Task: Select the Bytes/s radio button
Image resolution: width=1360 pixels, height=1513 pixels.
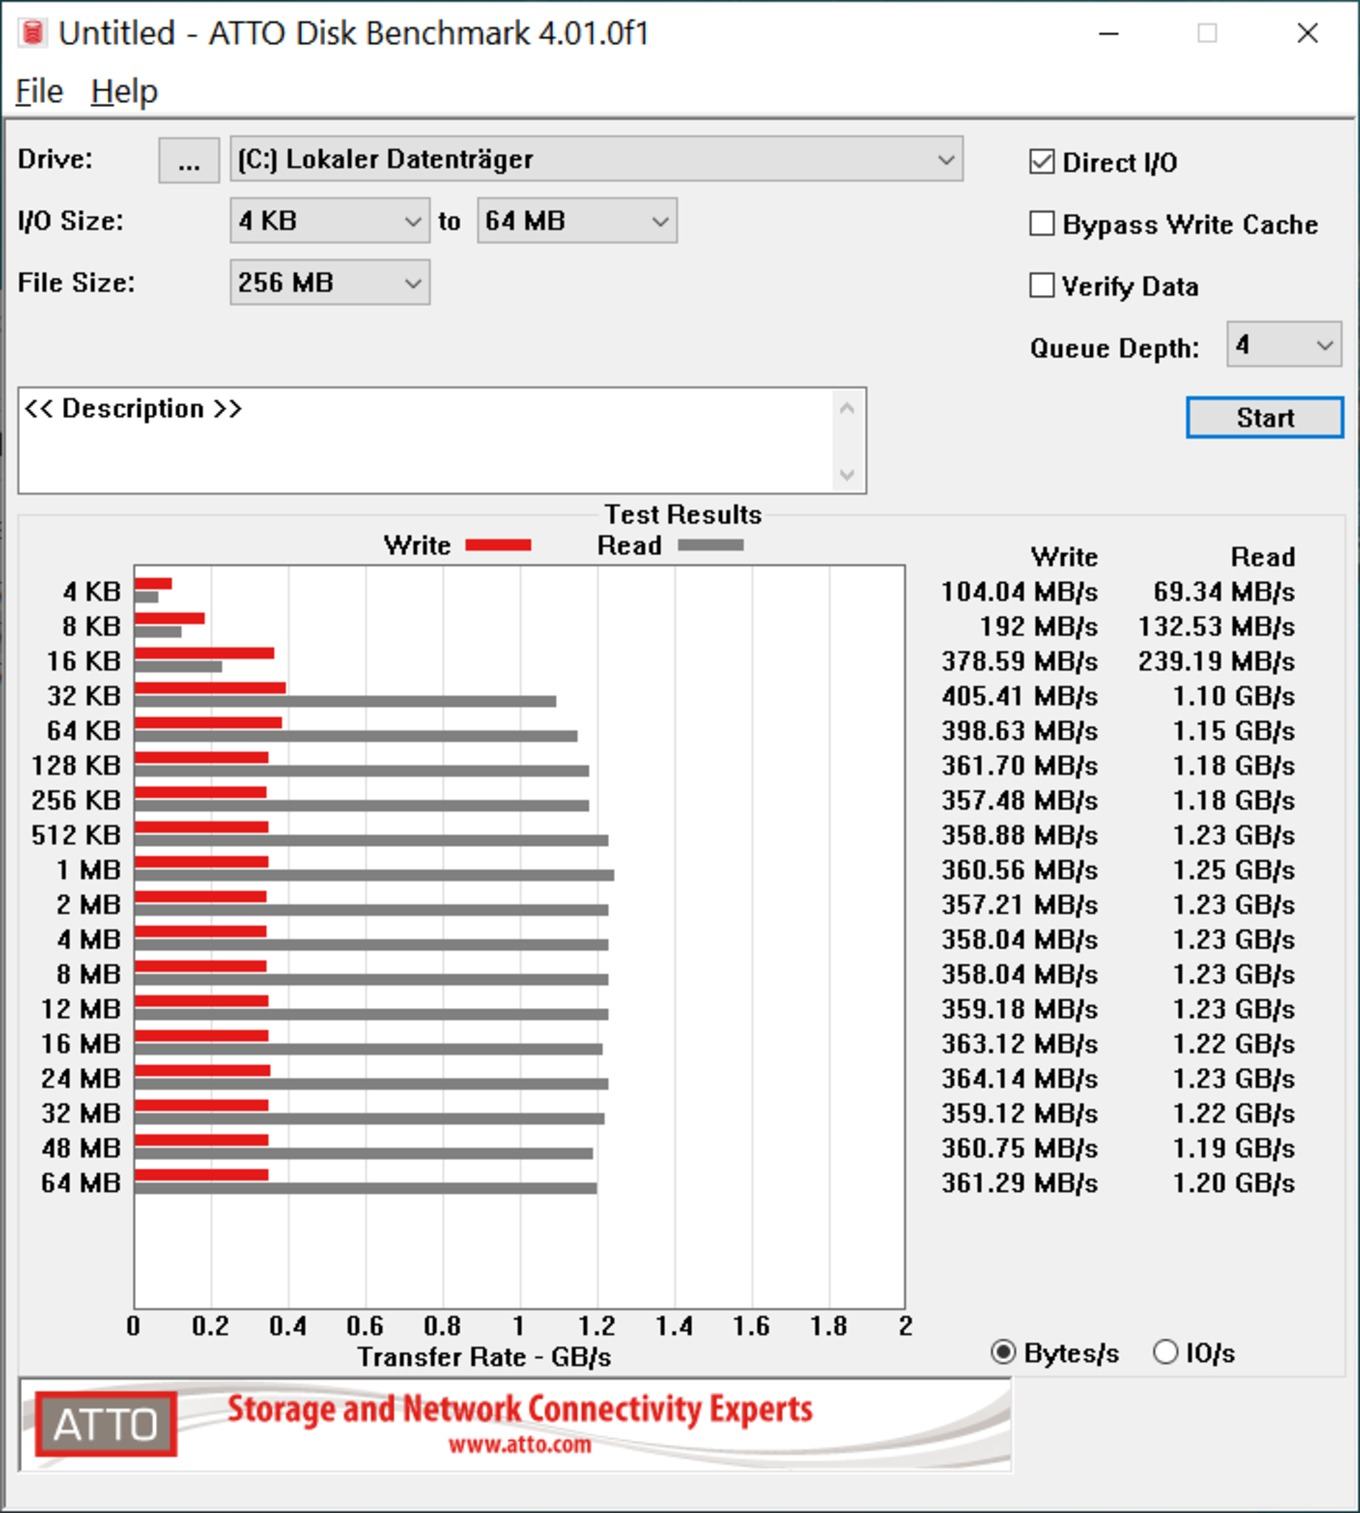Action: coord(1003,1353)
